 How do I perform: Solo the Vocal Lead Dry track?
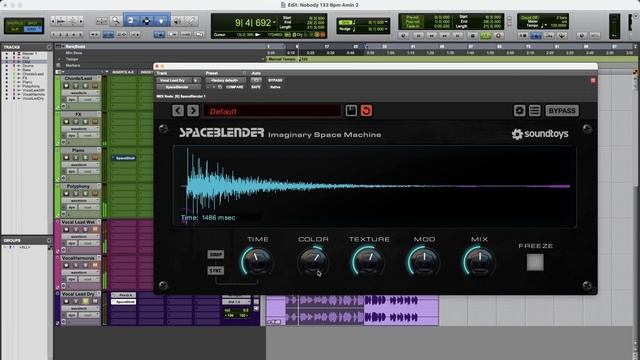(x=85, y=301)
